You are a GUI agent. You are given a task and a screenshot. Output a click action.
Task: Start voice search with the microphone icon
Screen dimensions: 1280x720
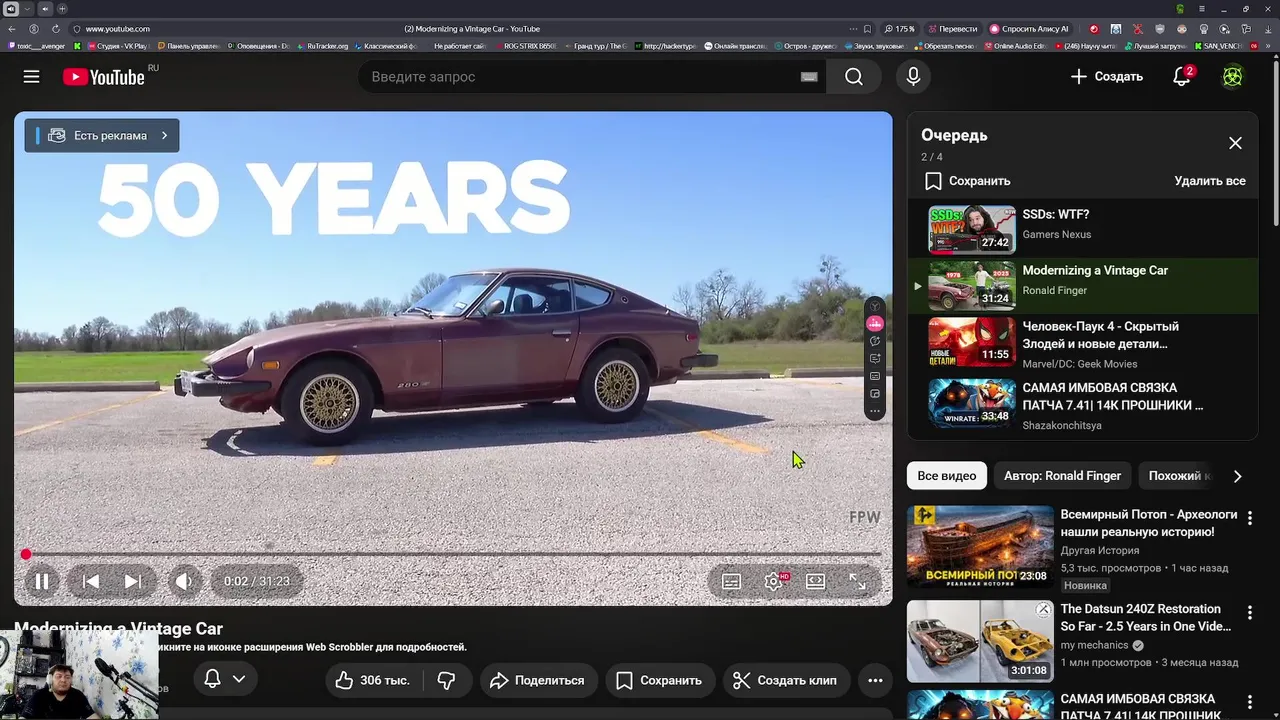[913, 77]
